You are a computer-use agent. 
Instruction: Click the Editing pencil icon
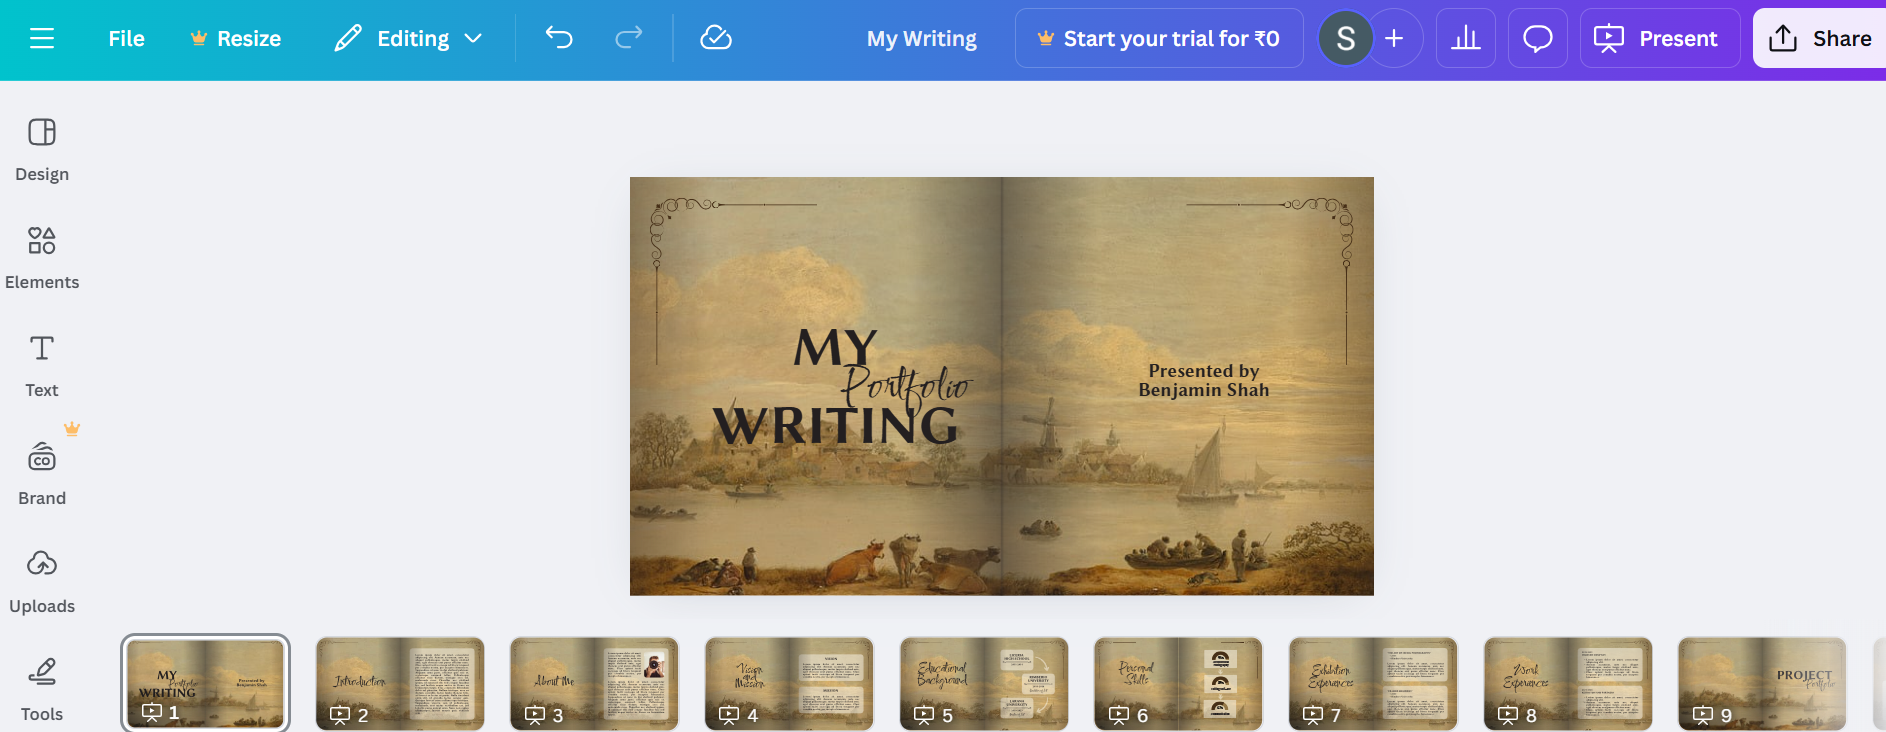[348, 39]
